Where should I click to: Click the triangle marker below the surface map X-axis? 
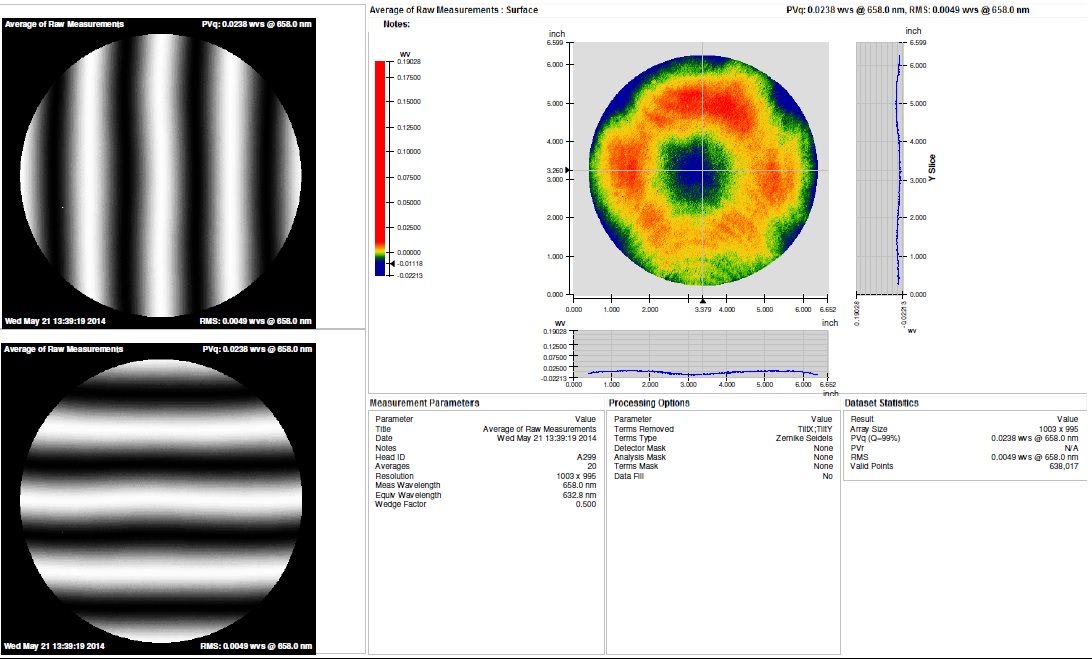tap(702, 300)
